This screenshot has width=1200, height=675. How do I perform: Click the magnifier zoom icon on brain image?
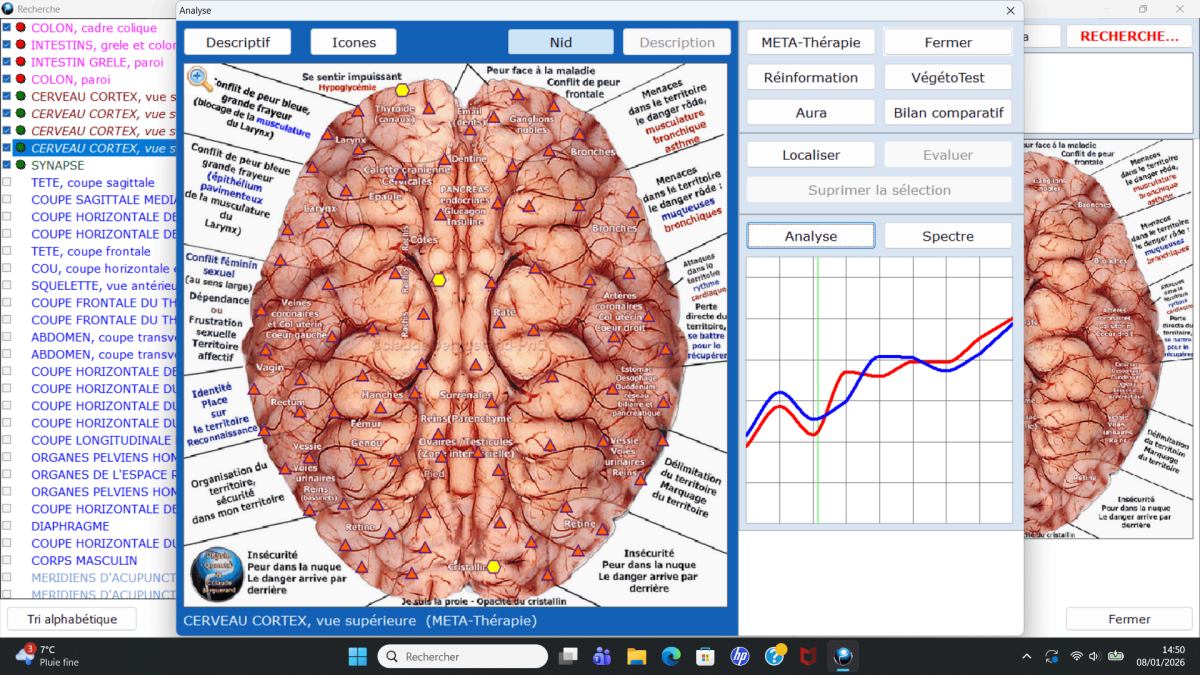tap(200, 79)
